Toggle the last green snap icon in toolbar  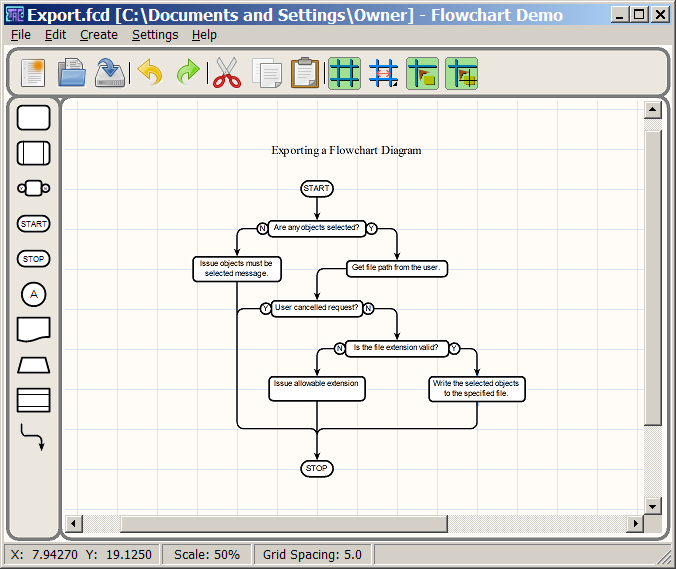click(x=461, y=74)
